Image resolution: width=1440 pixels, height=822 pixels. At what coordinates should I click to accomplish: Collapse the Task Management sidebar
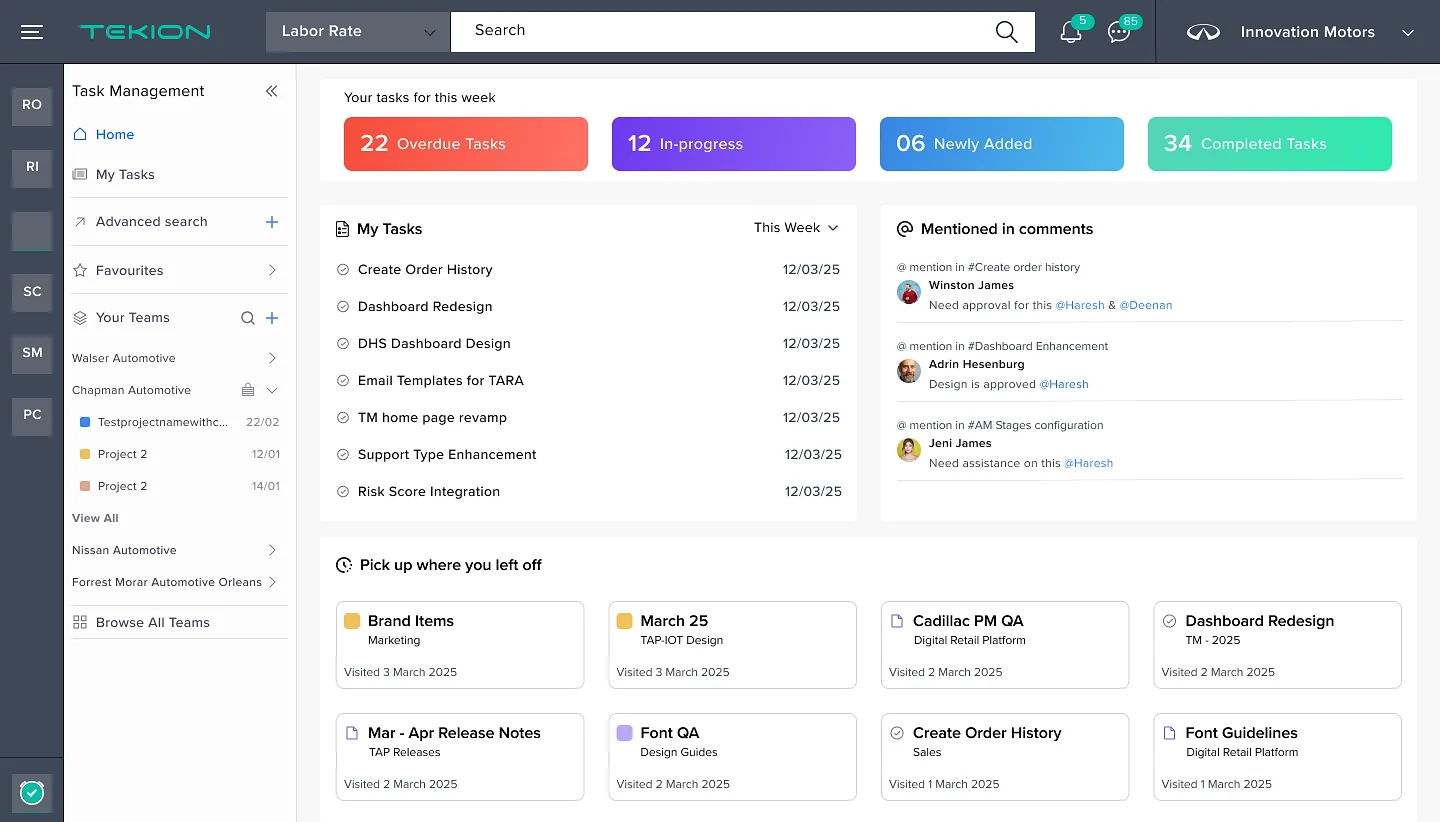pyautogui.click(x=271, y=91)
